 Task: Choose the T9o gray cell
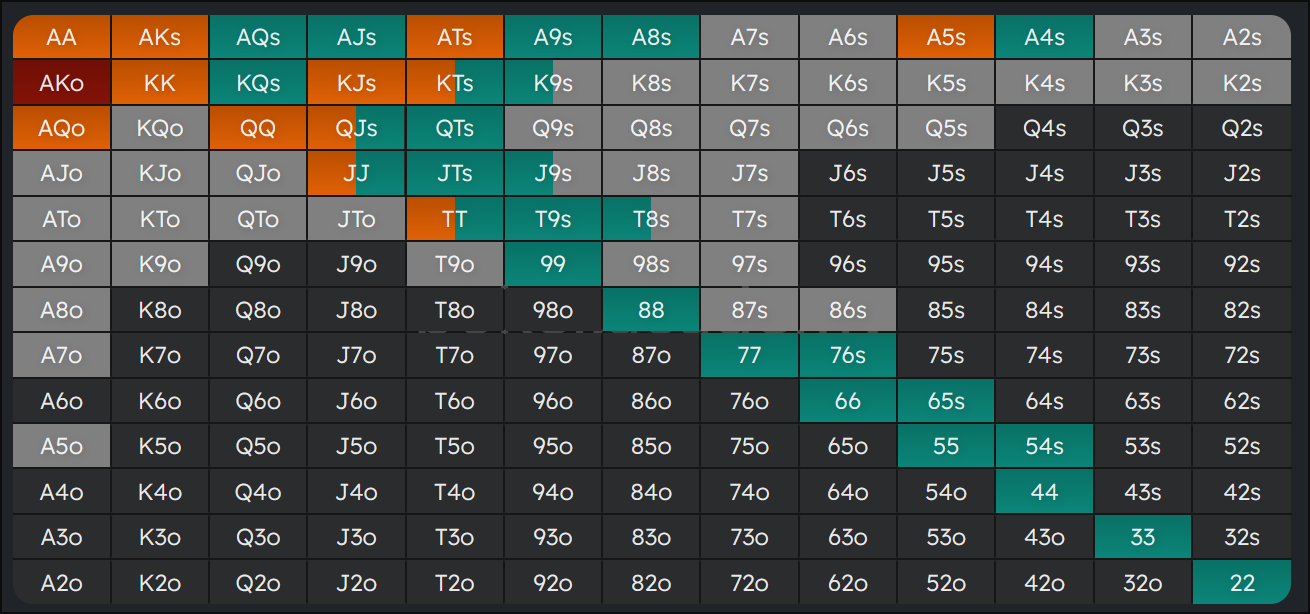click(455, 265)
